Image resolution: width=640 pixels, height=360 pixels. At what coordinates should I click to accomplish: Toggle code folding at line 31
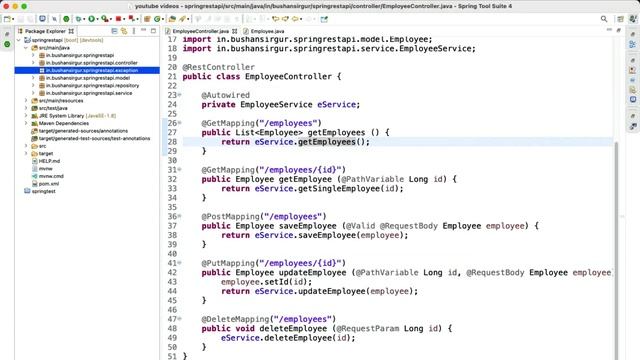pos(180,169)
